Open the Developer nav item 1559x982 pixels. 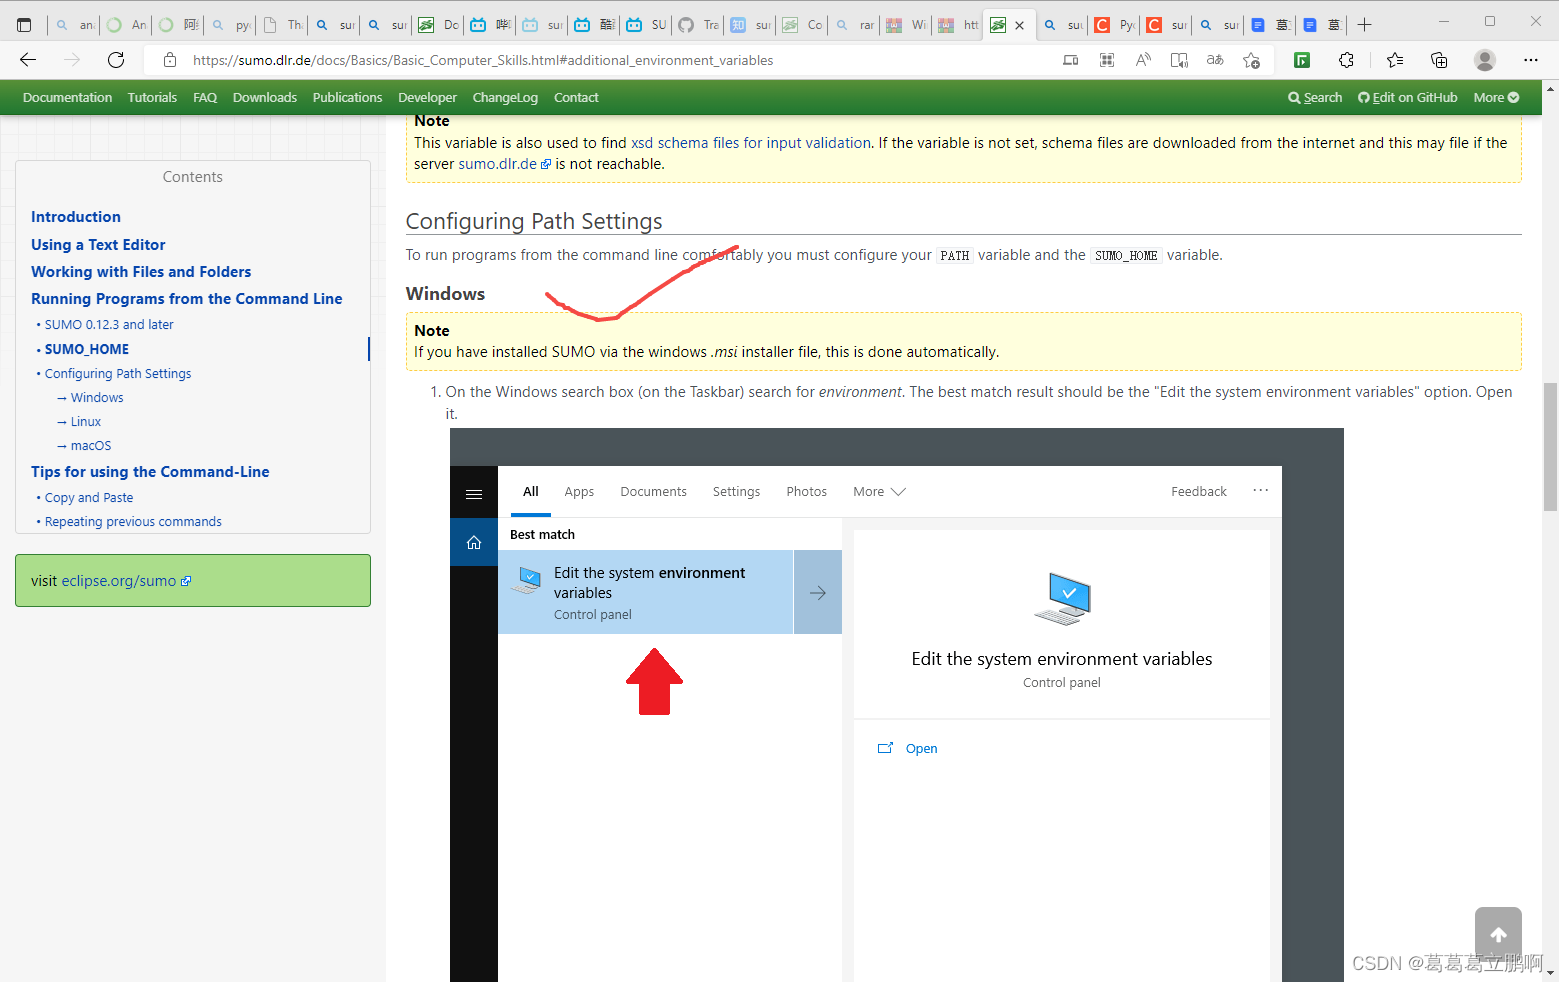click(x=427, y=97)
